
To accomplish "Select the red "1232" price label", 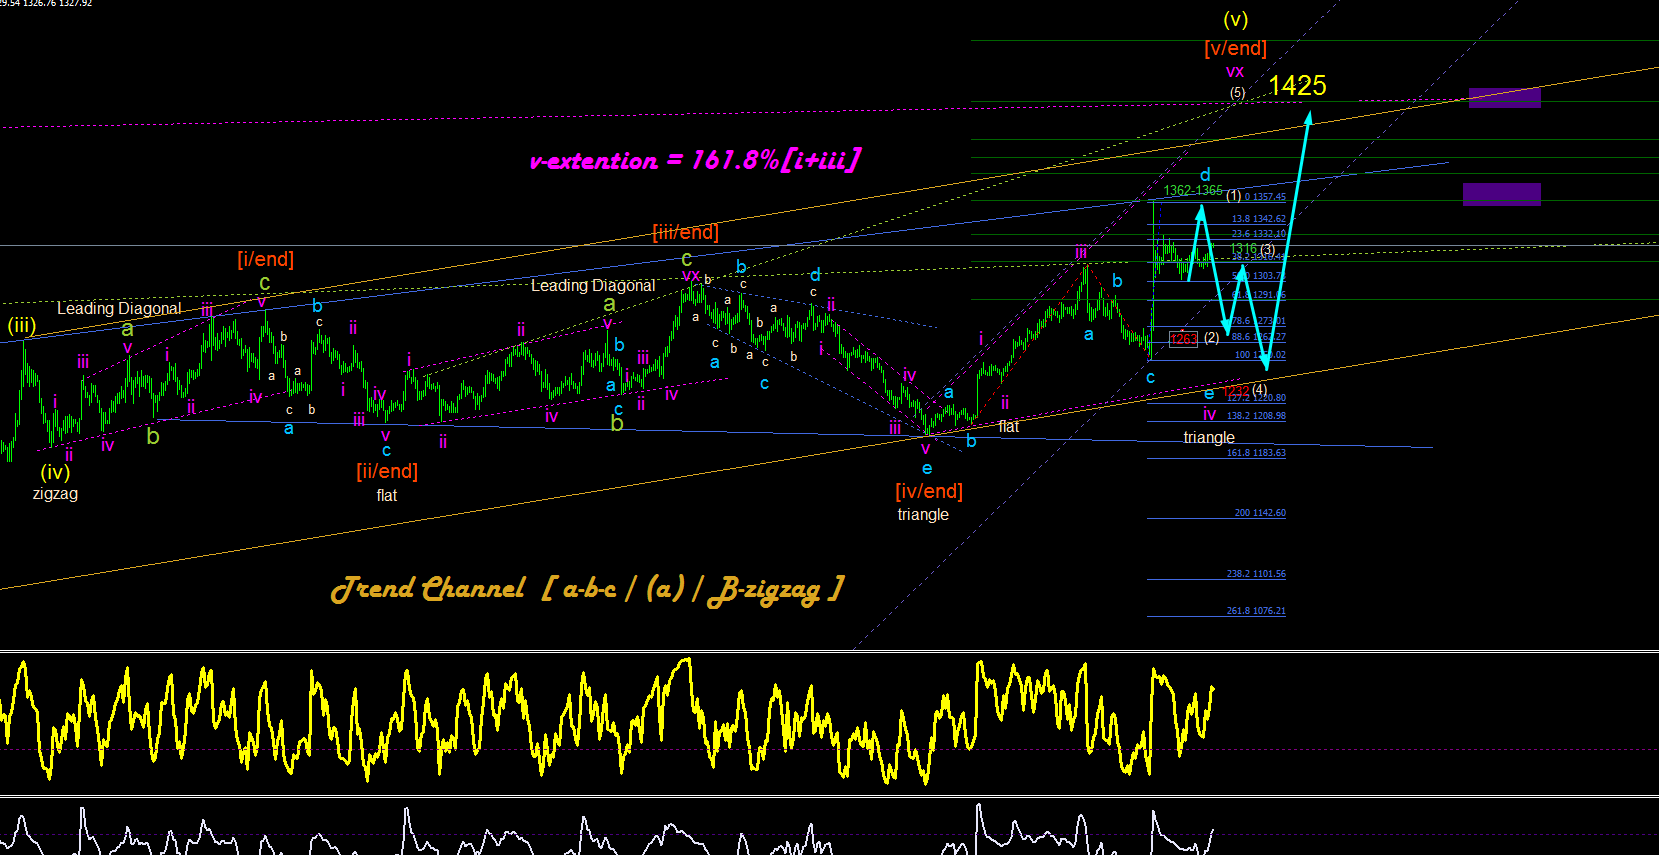I will [1236, 390].
